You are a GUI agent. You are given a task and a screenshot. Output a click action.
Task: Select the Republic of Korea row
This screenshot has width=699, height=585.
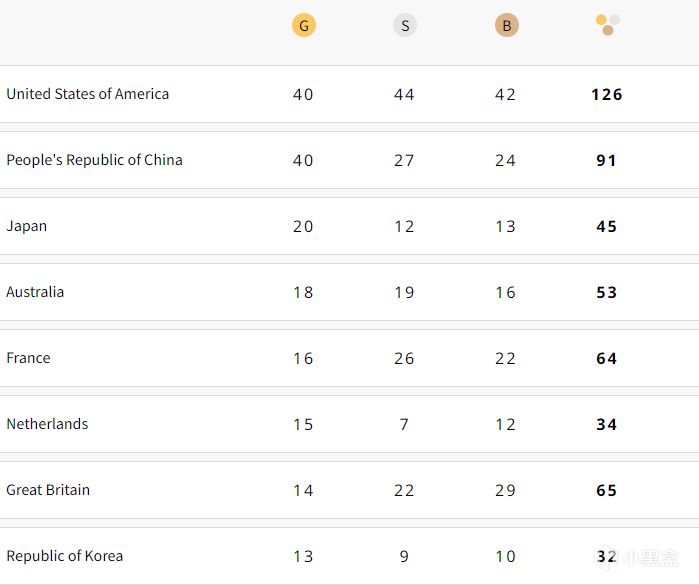[65, 556]
